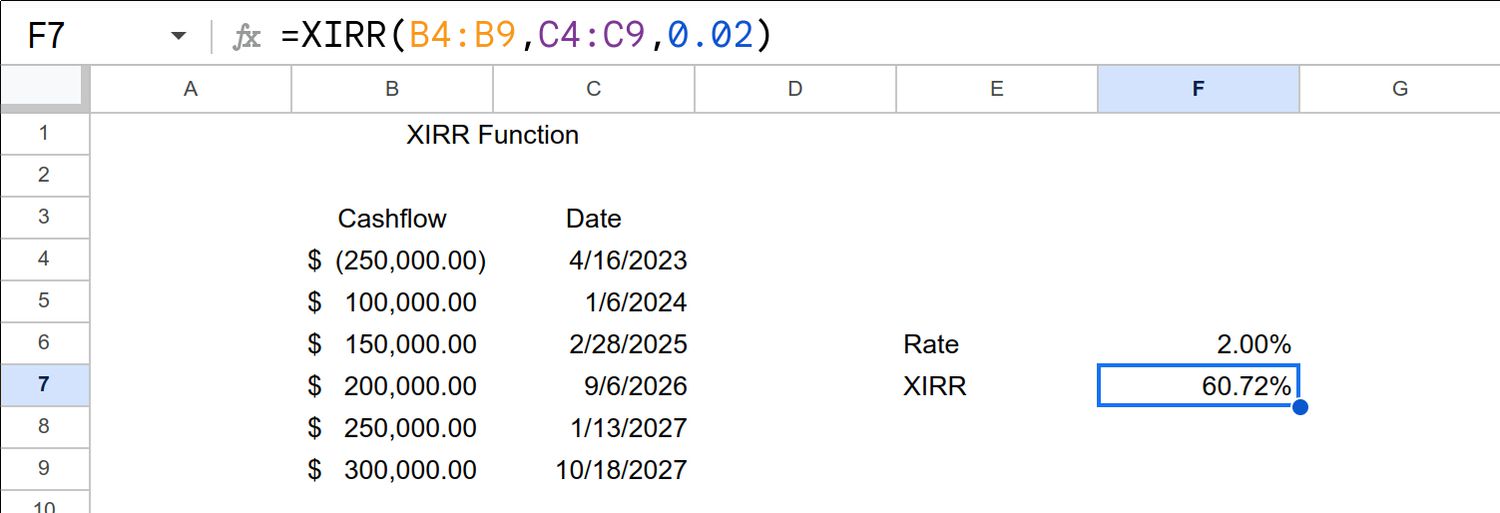Image resolution: width=1500 pixels, height=513 pixels.
Task: Select column G header
Action: pyautogui.click(x=1400, y=89)
